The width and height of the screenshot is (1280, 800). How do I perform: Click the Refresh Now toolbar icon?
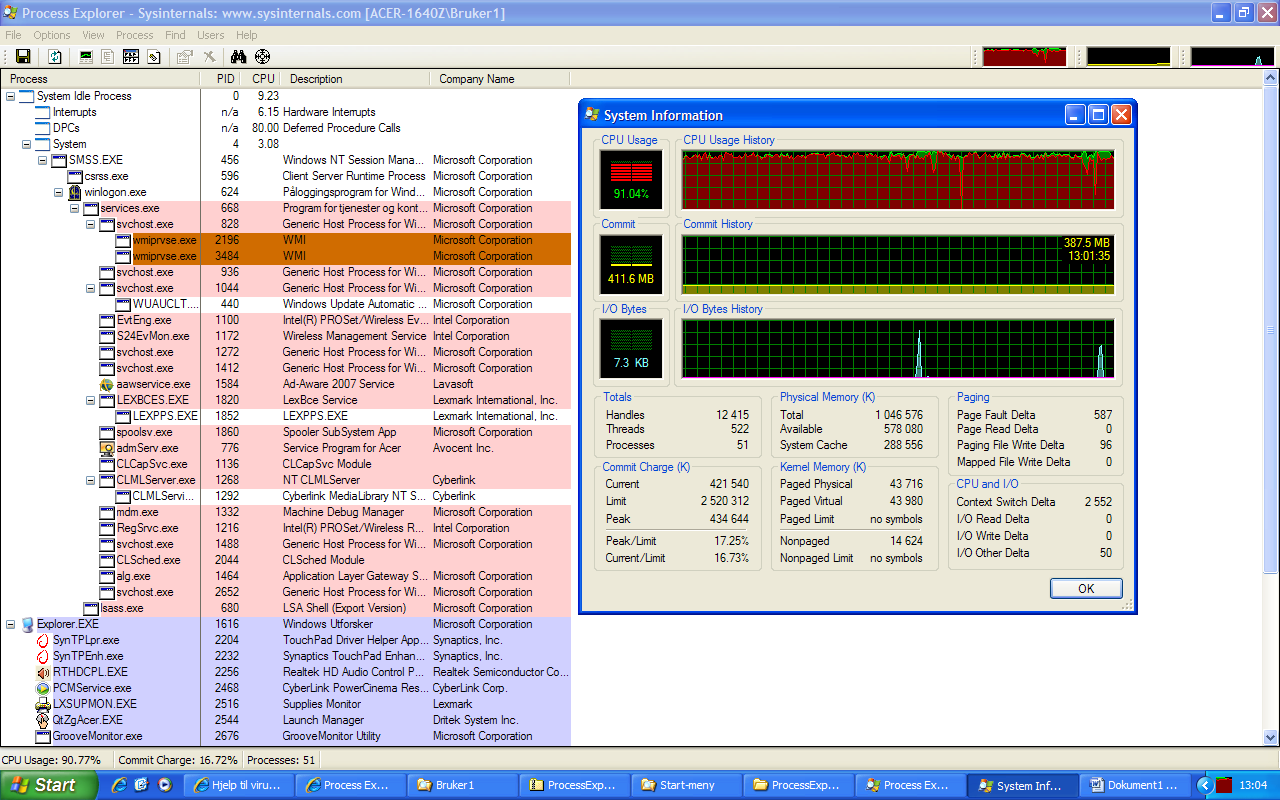(55, 57)
